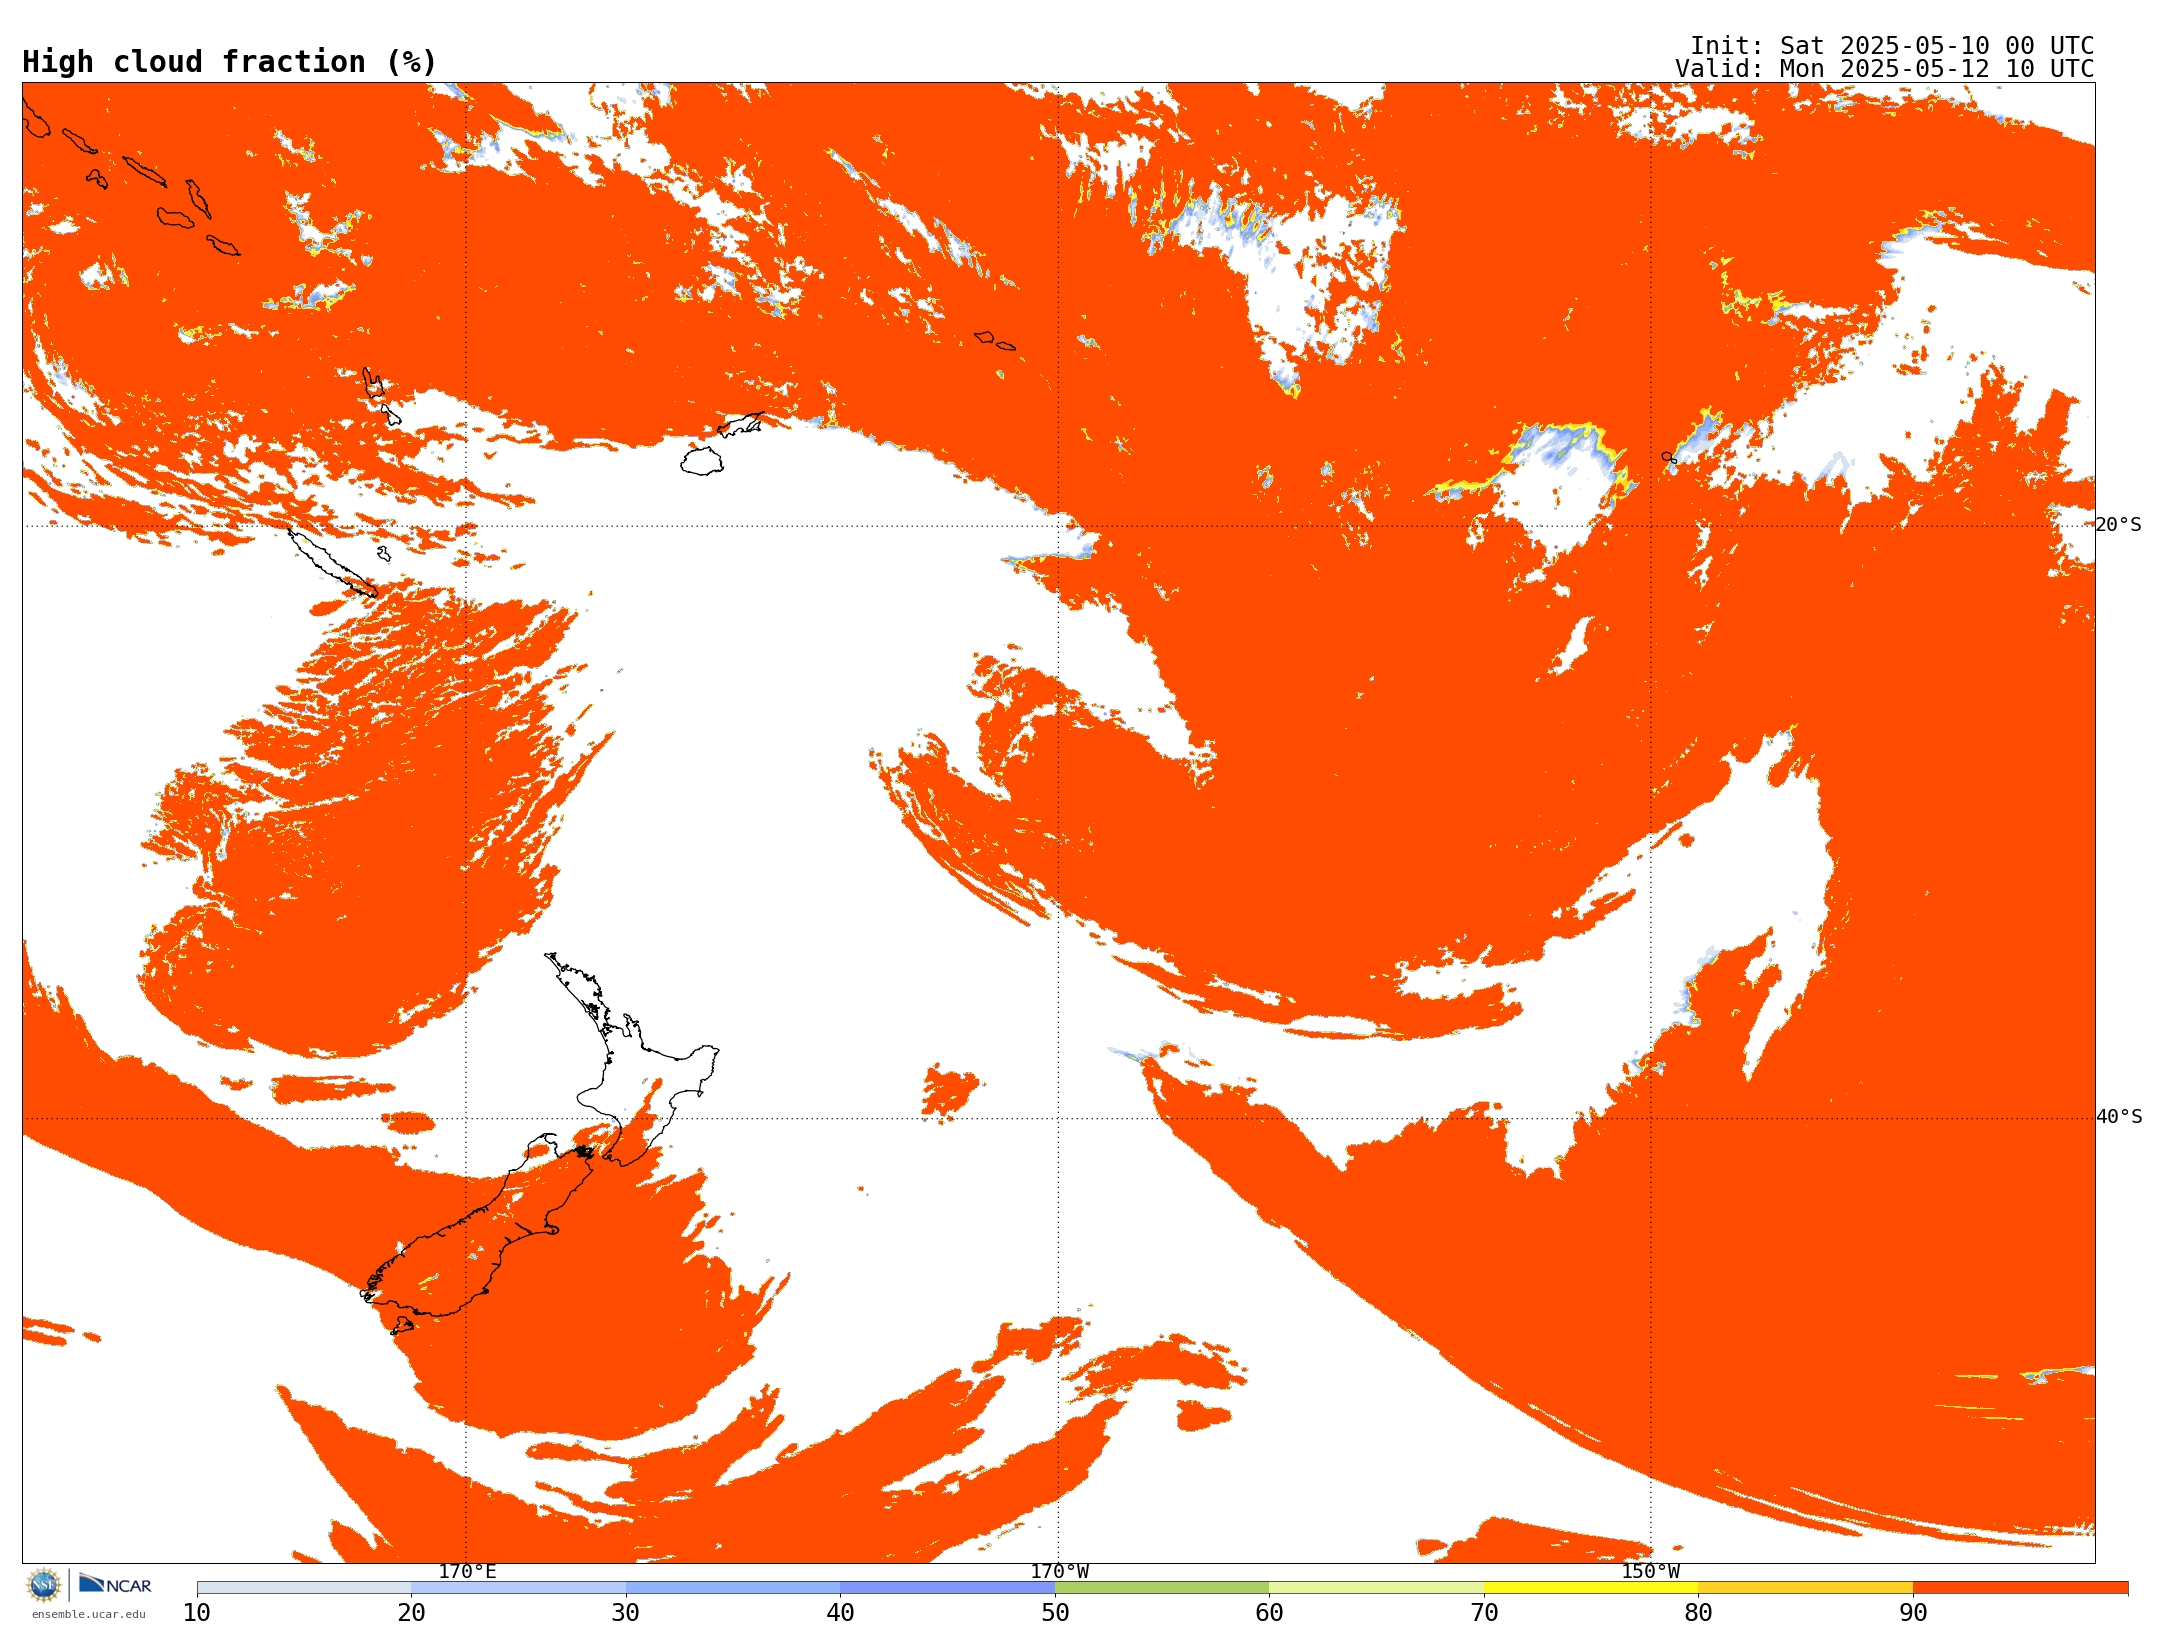The width and height of the screenshot is (2160, 1626).
Task: Click the colorbar label 70
Action: pyautogui.click(x=1484, y=1613)
